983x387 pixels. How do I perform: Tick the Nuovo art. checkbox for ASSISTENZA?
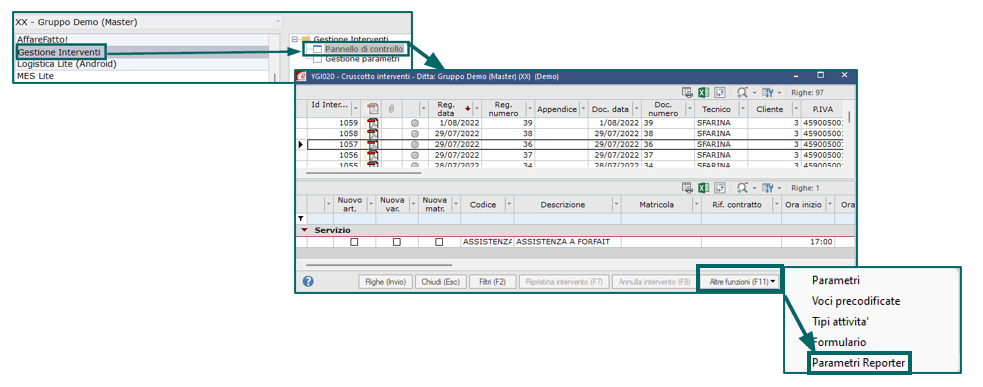click(354, 241)
